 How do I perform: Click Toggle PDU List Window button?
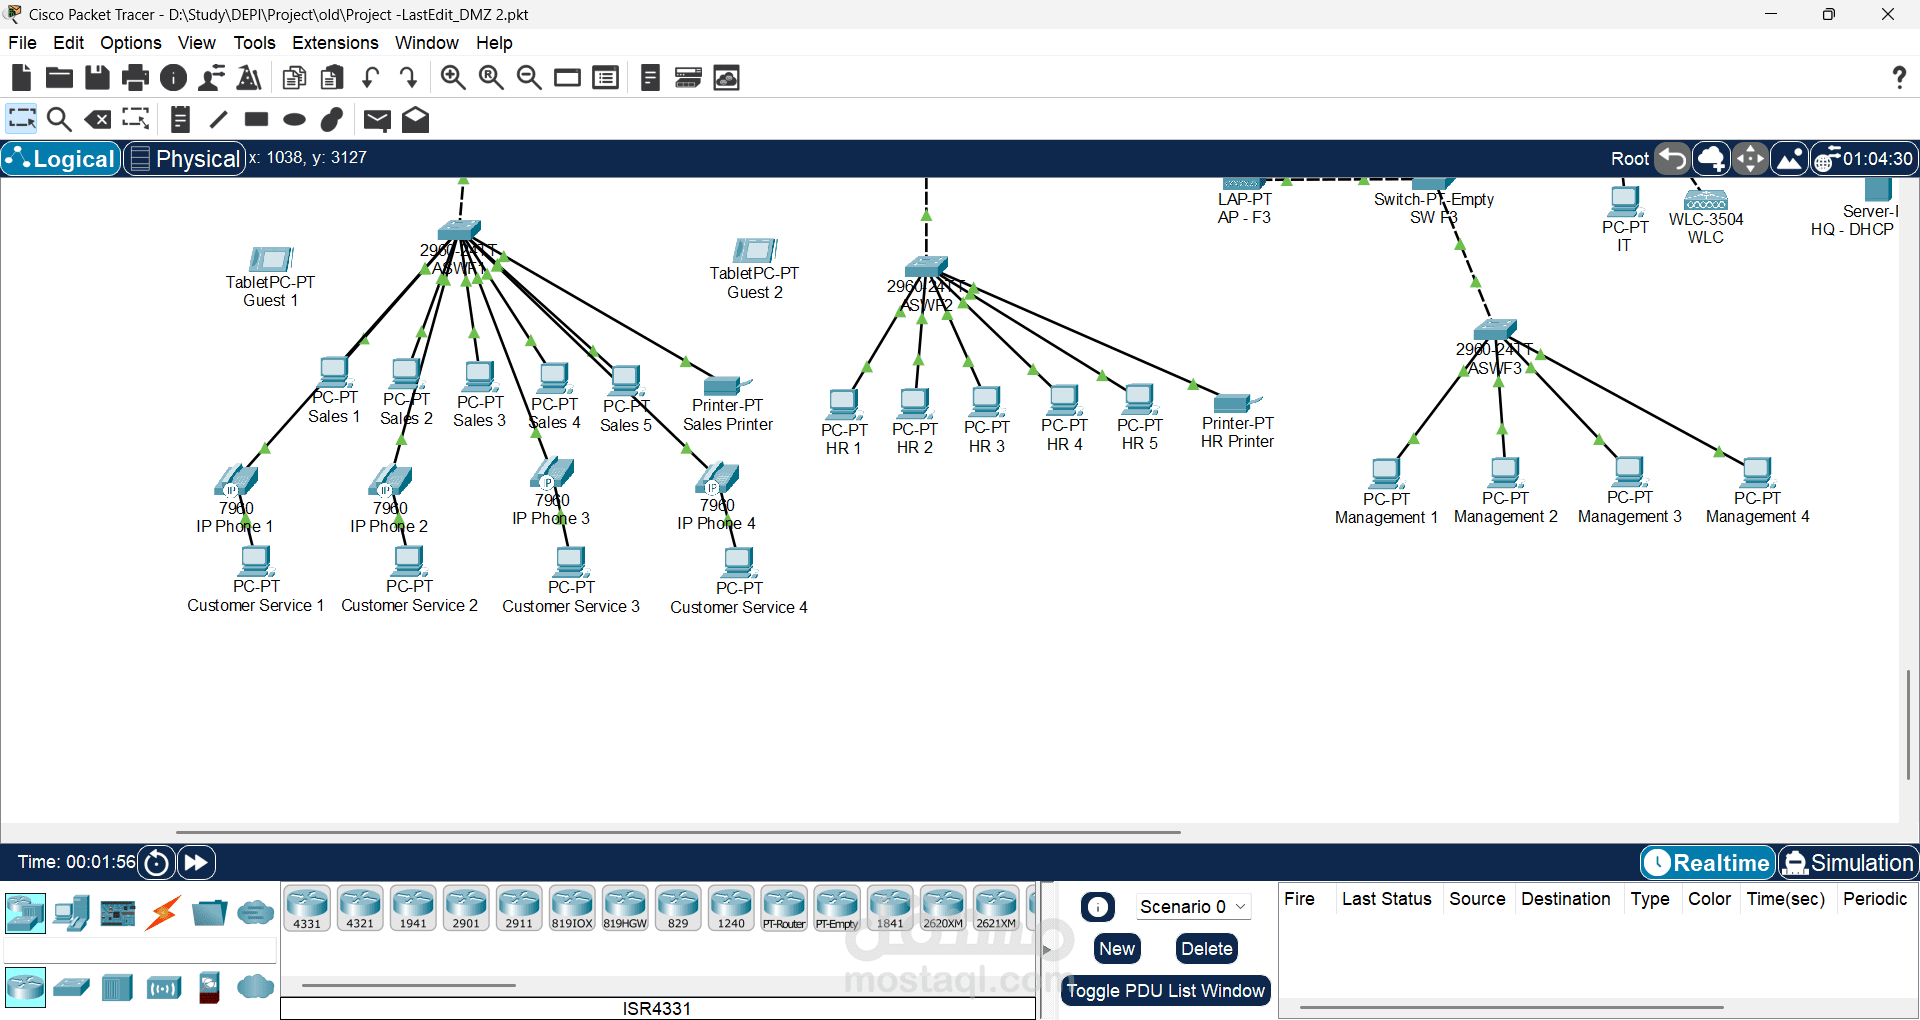(1166, 991)
